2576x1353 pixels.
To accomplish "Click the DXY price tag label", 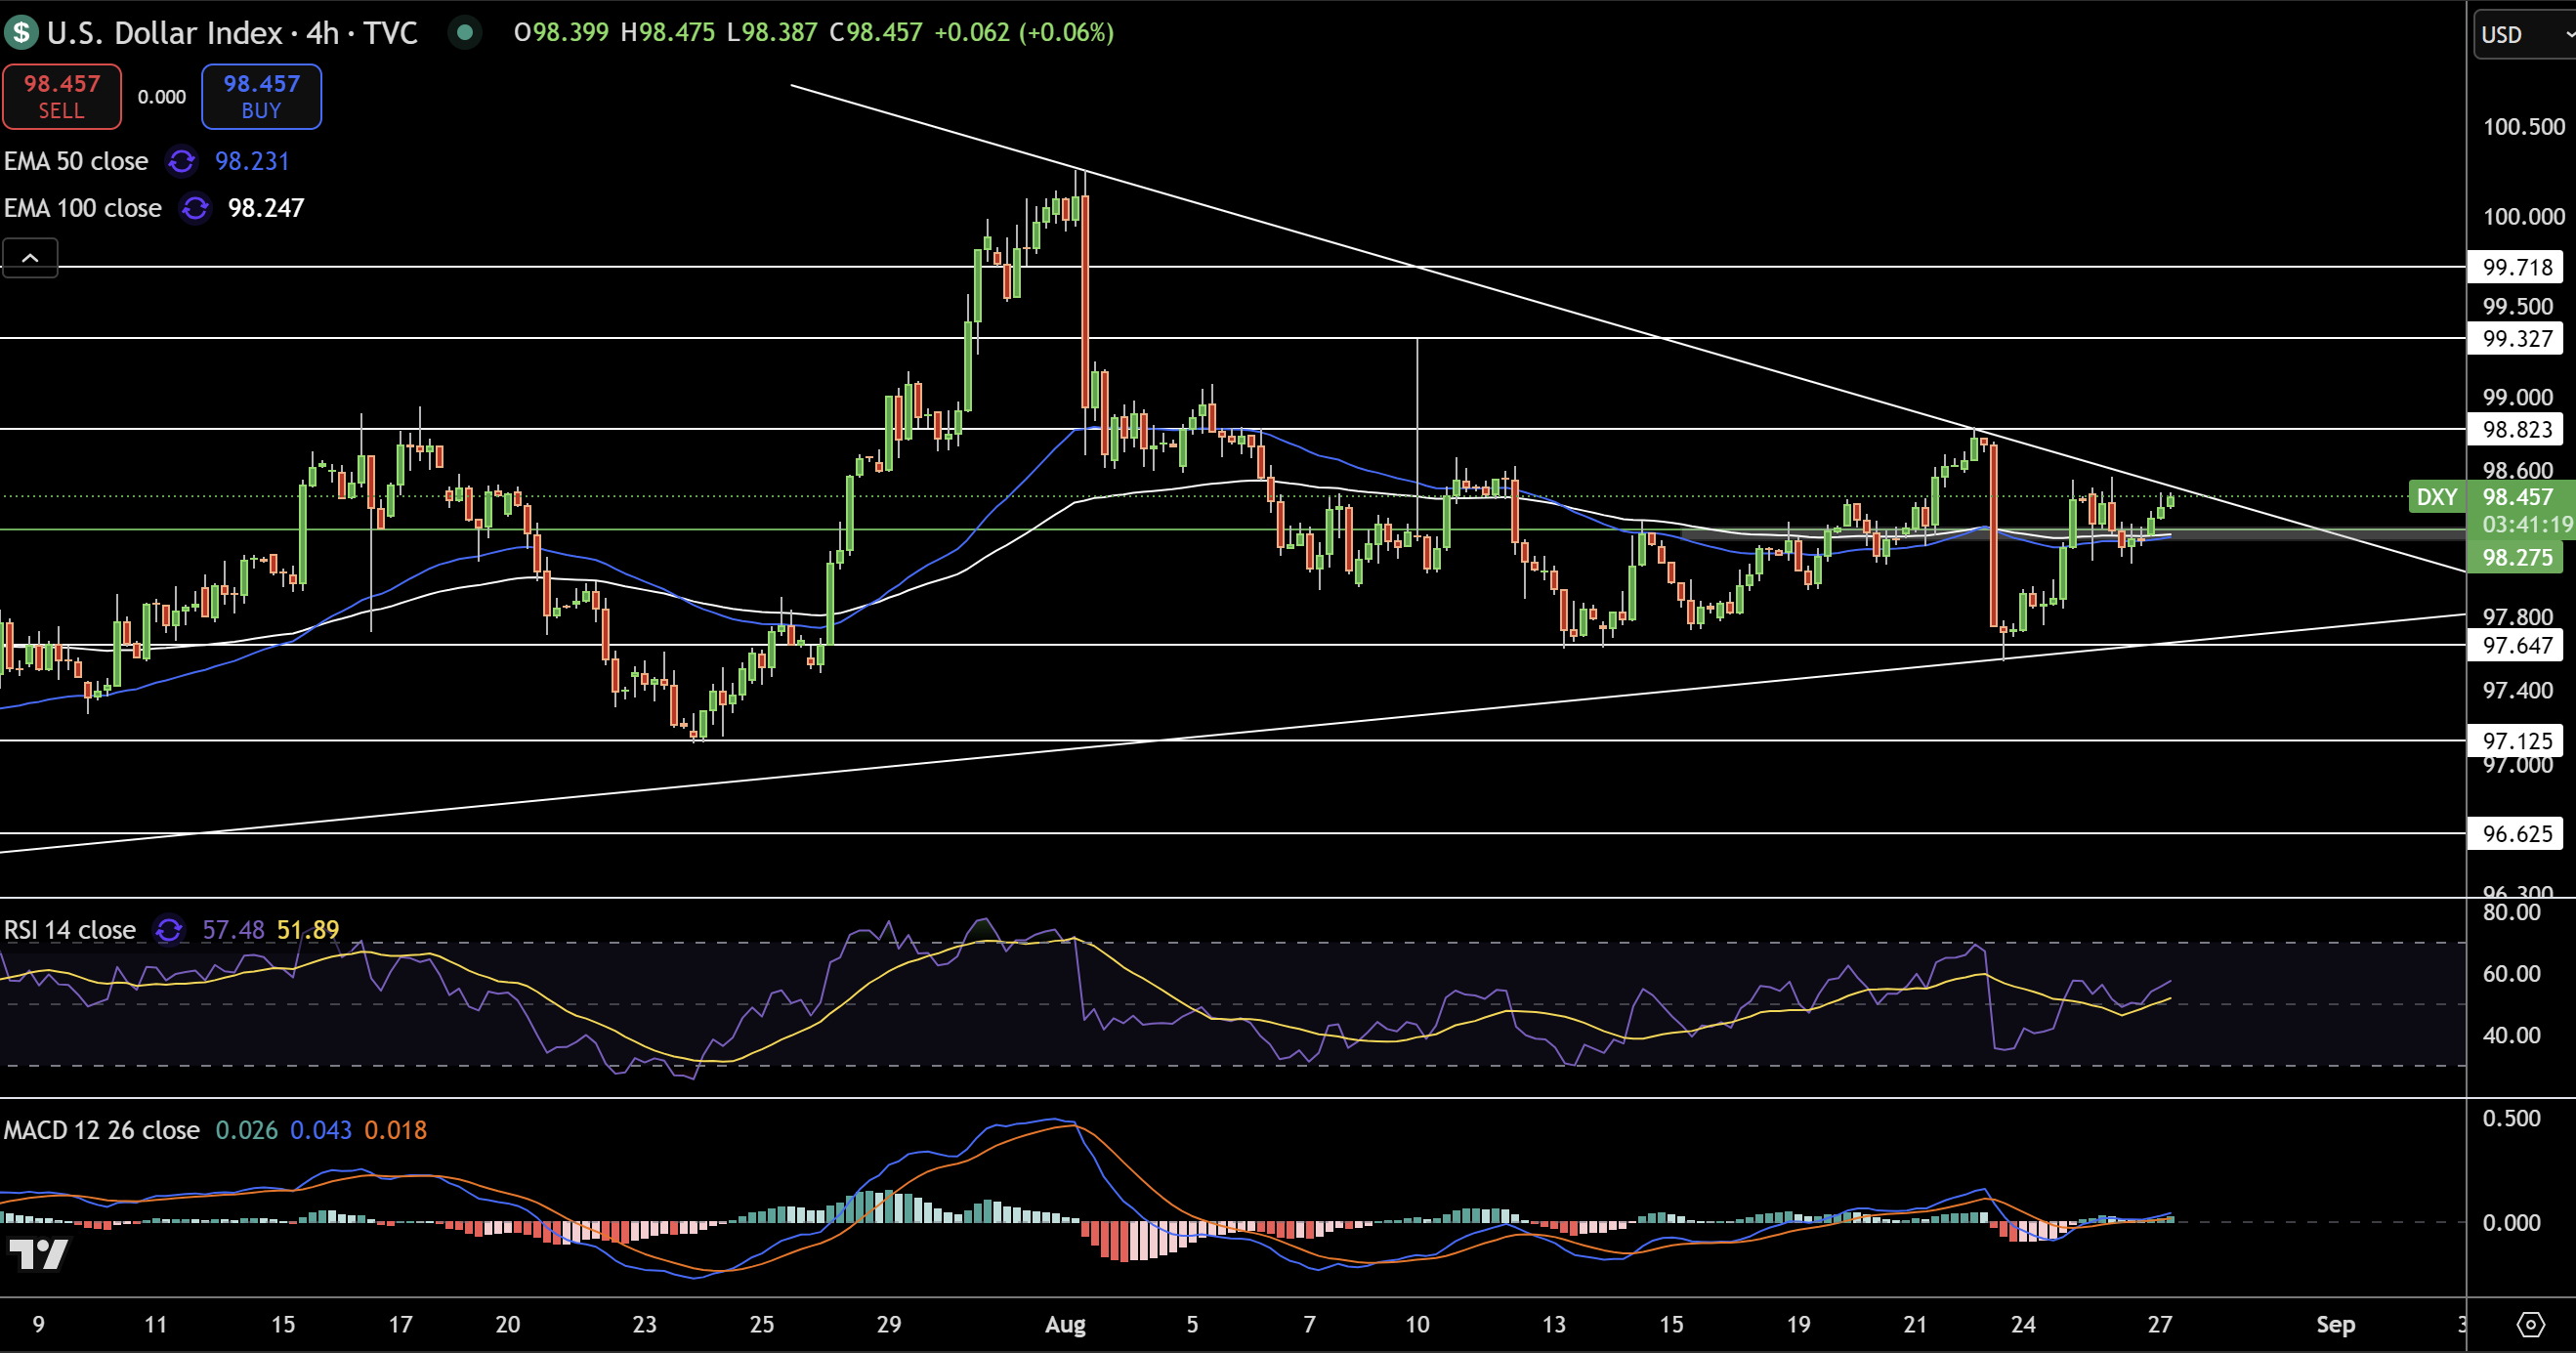I will [x=2436, y=497].
